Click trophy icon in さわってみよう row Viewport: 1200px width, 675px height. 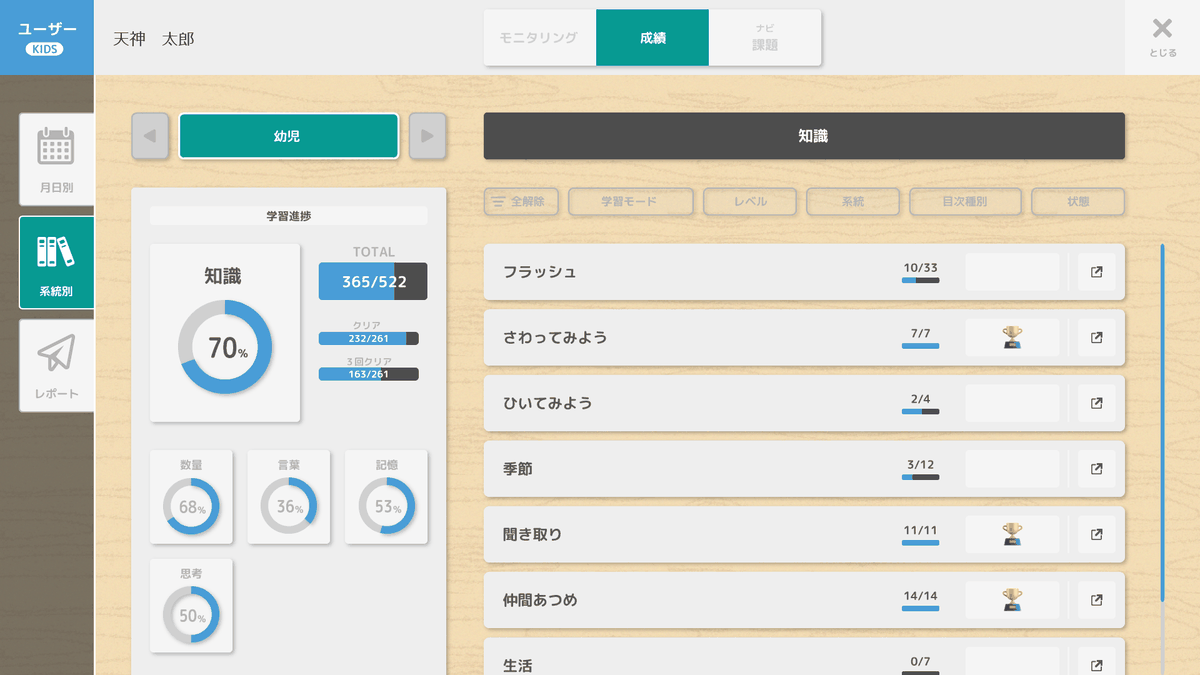1012,338
